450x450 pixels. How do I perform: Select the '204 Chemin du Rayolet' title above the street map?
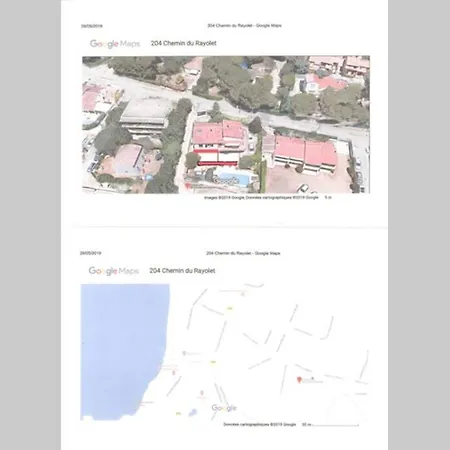(182, 271)
